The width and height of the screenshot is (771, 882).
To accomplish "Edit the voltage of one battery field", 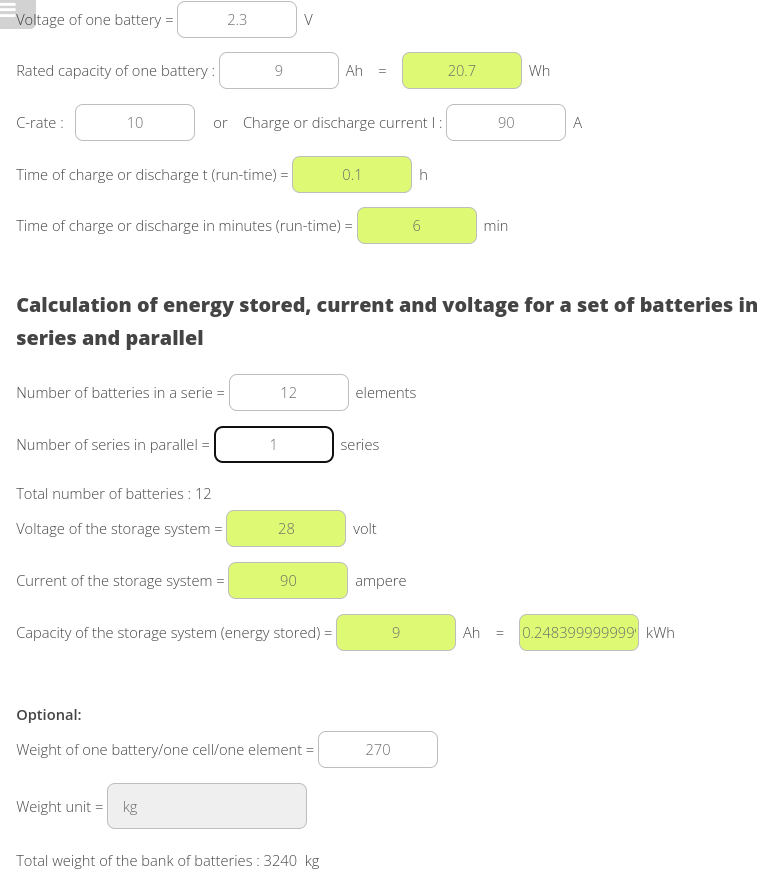I will pos(237,20).
